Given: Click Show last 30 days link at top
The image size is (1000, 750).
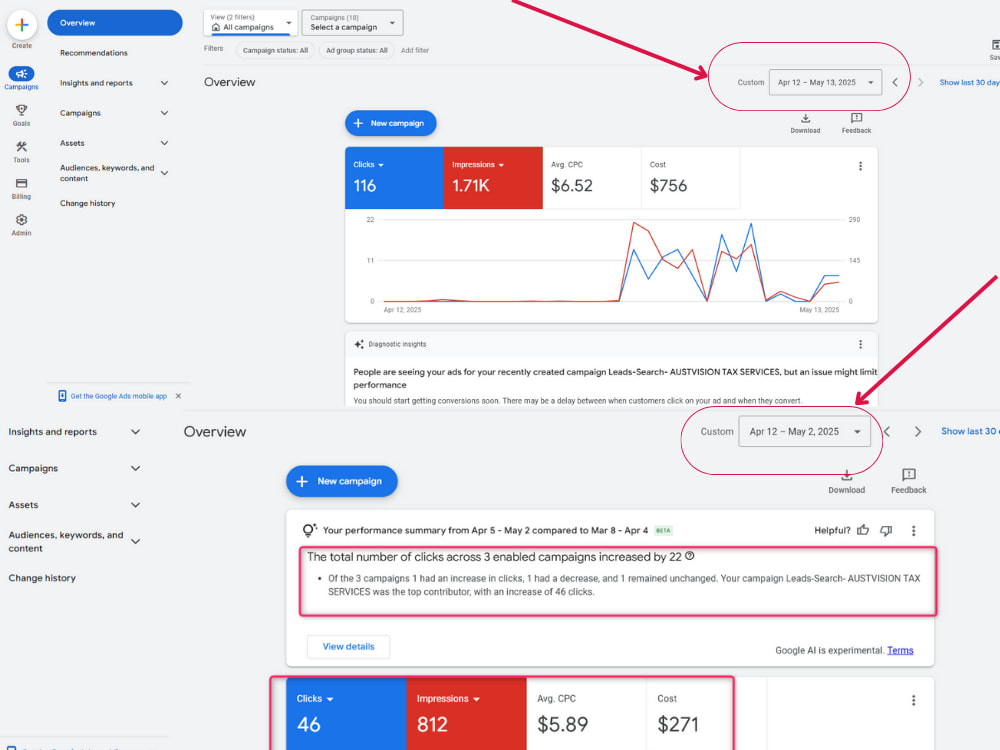Looking at the screenshot, I should 969,82.
